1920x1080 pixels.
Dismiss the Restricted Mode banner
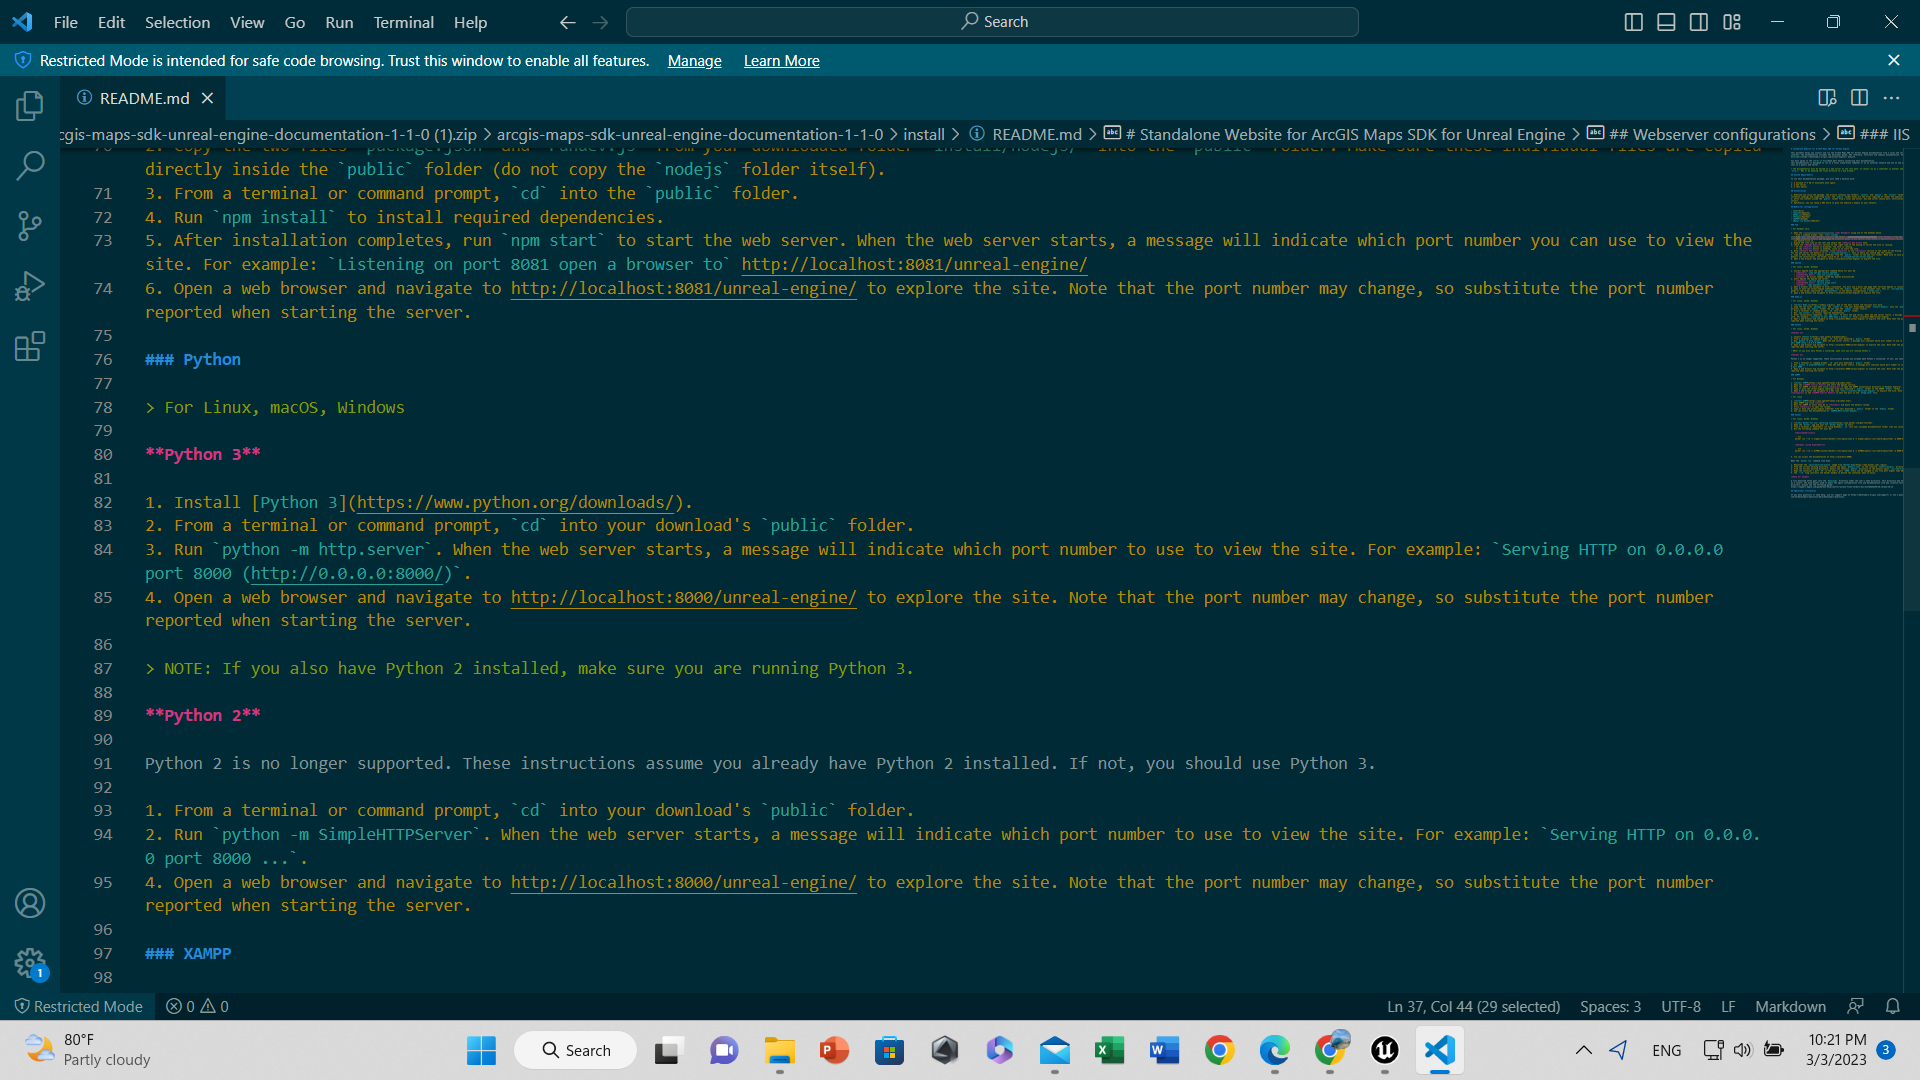pyautogui.click(x=1893, y=61)
